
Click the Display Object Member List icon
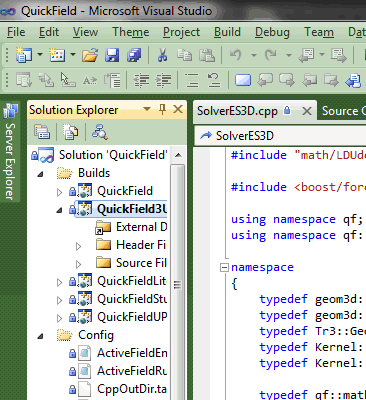click(24, 80)
